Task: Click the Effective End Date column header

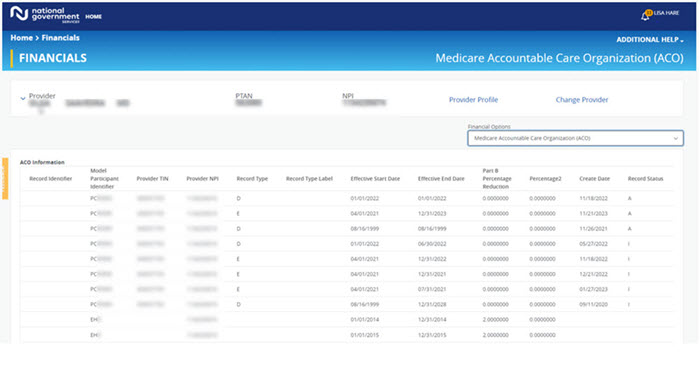Action: point(441,179)
